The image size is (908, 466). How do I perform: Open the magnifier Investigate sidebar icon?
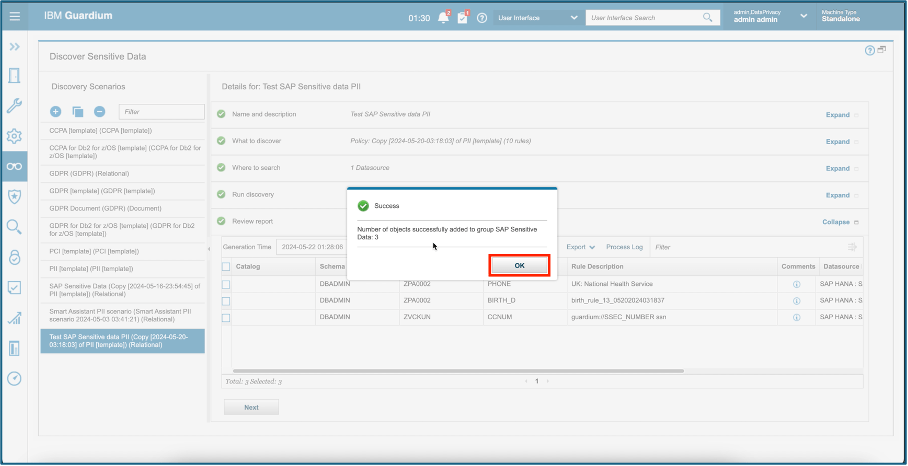coord(14,227)
